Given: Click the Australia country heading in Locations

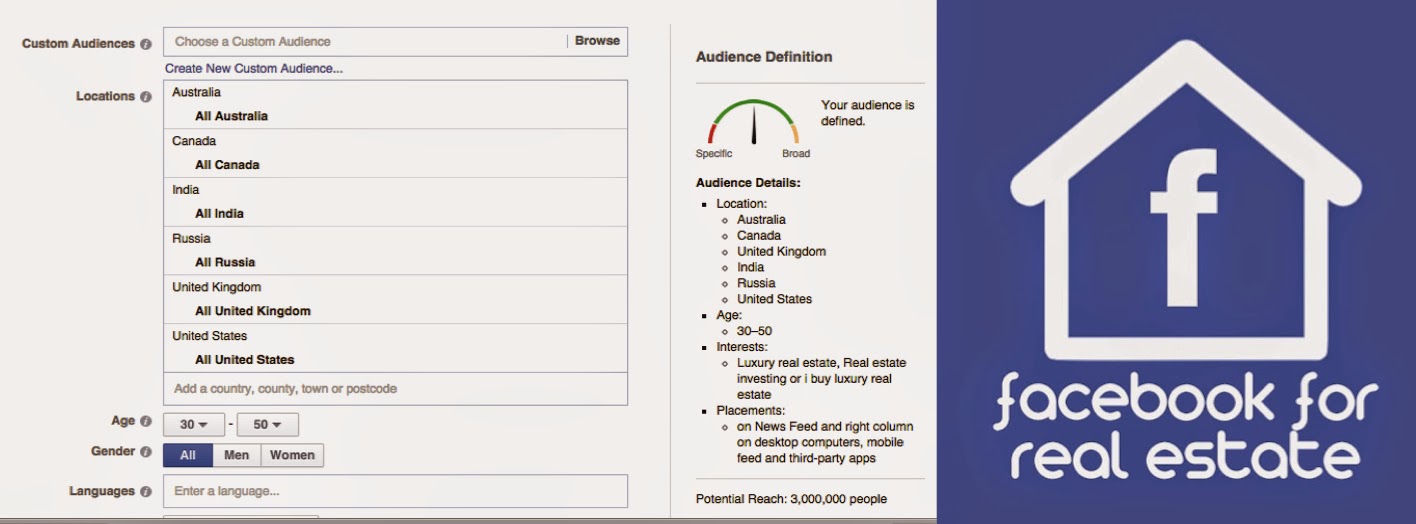Looking at the screenshot, I should click(196, 92).
